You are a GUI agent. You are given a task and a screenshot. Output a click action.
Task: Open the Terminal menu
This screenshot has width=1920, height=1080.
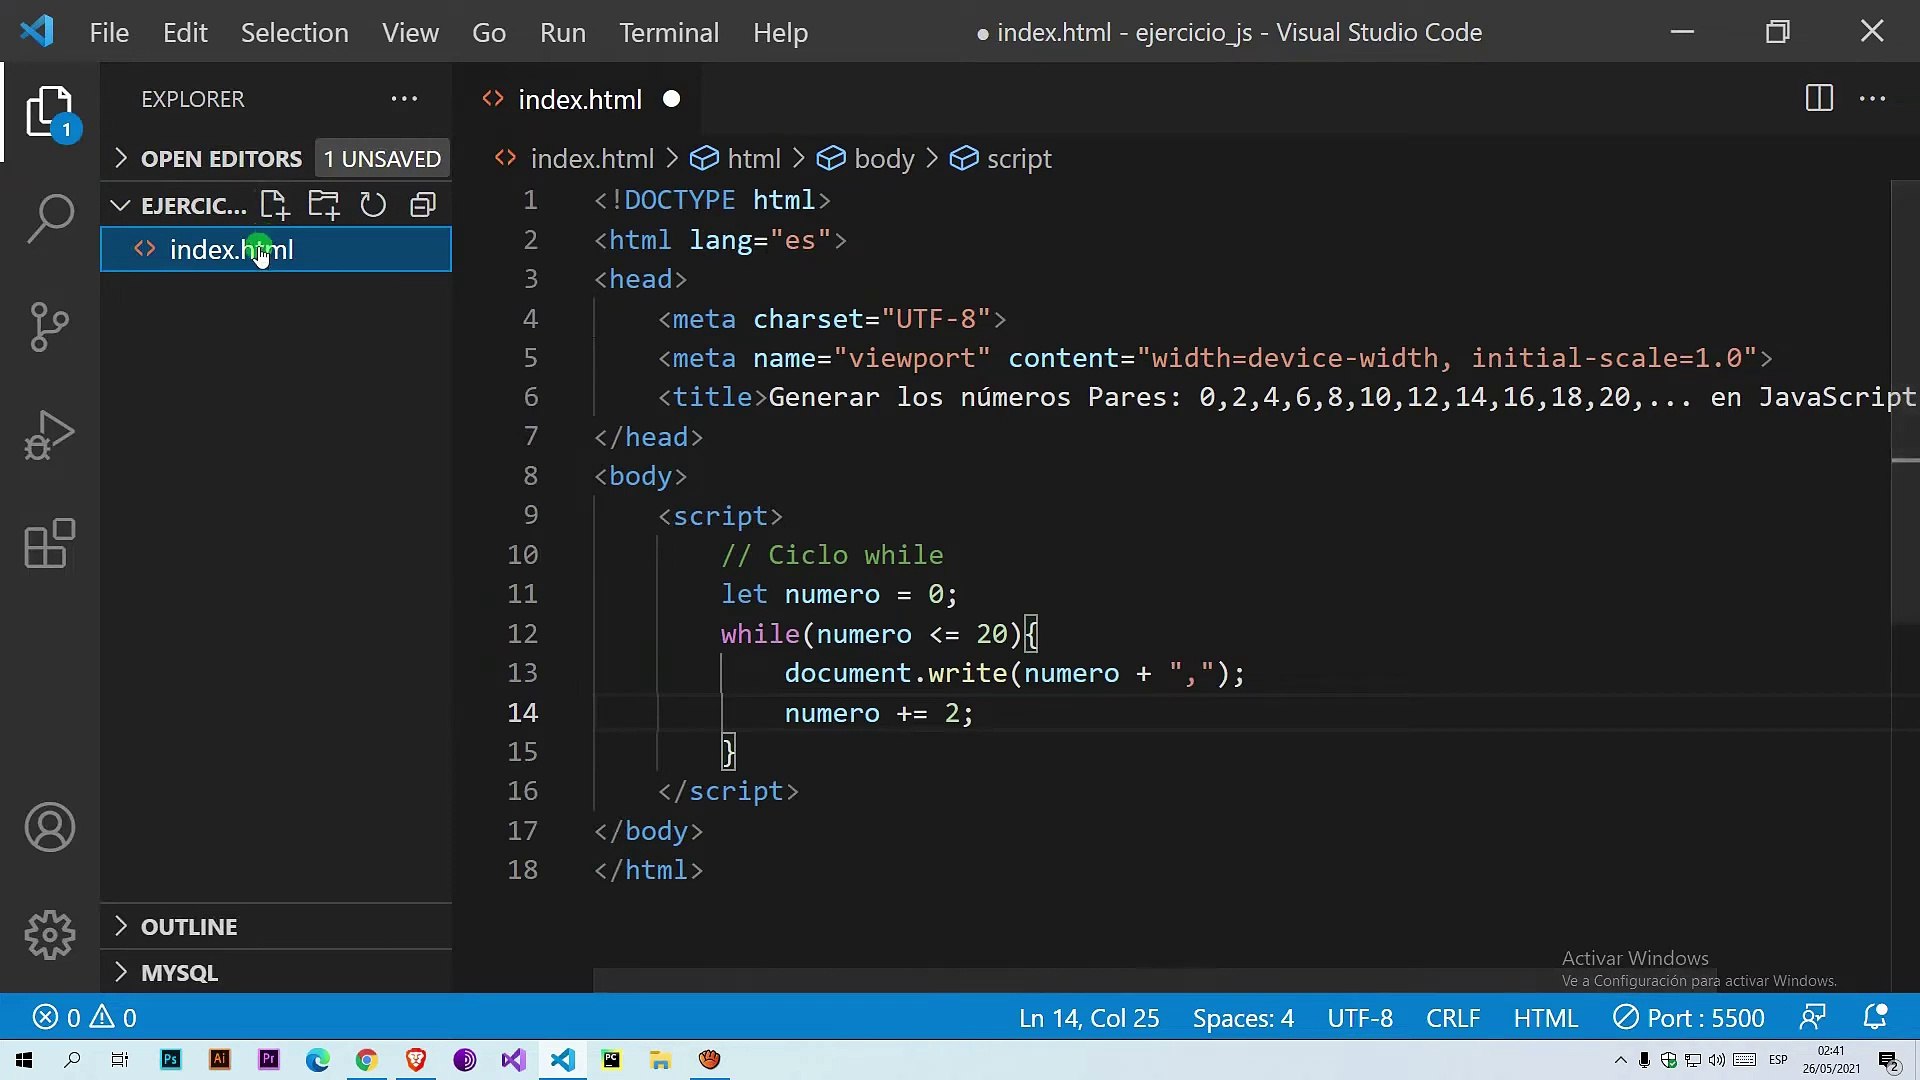click(x=668, y=32)
